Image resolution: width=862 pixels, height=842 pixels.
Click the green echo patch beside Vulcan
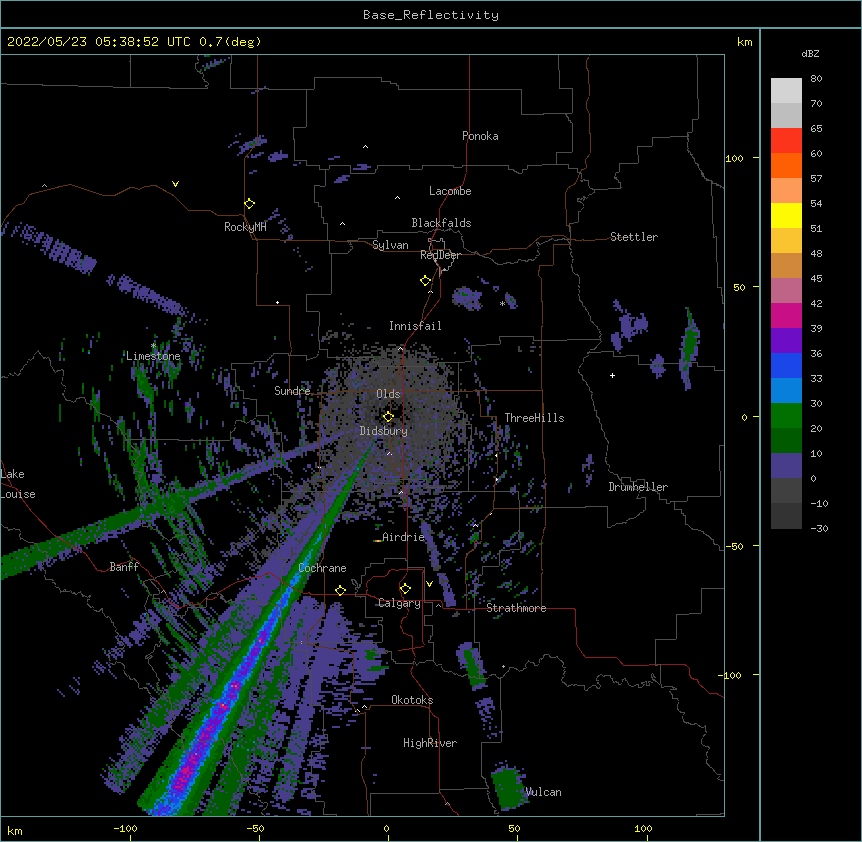(x=507, y=786)
